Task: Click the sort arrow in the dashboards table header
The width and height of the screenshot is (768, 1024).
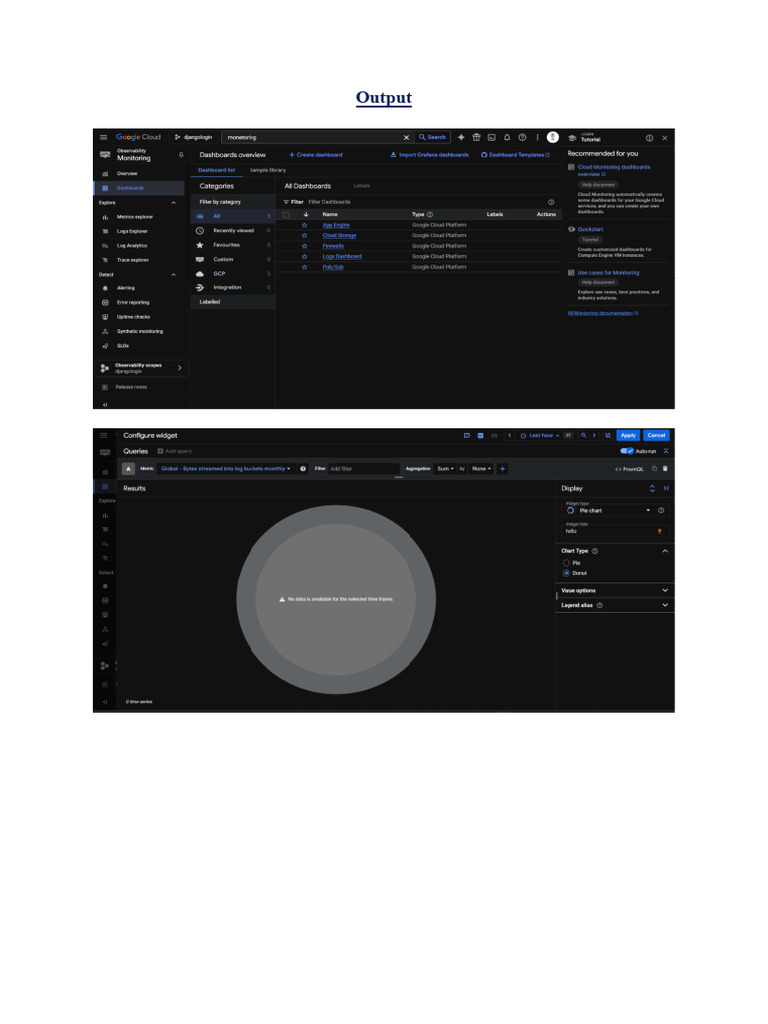Action: [x=306, y=214]
